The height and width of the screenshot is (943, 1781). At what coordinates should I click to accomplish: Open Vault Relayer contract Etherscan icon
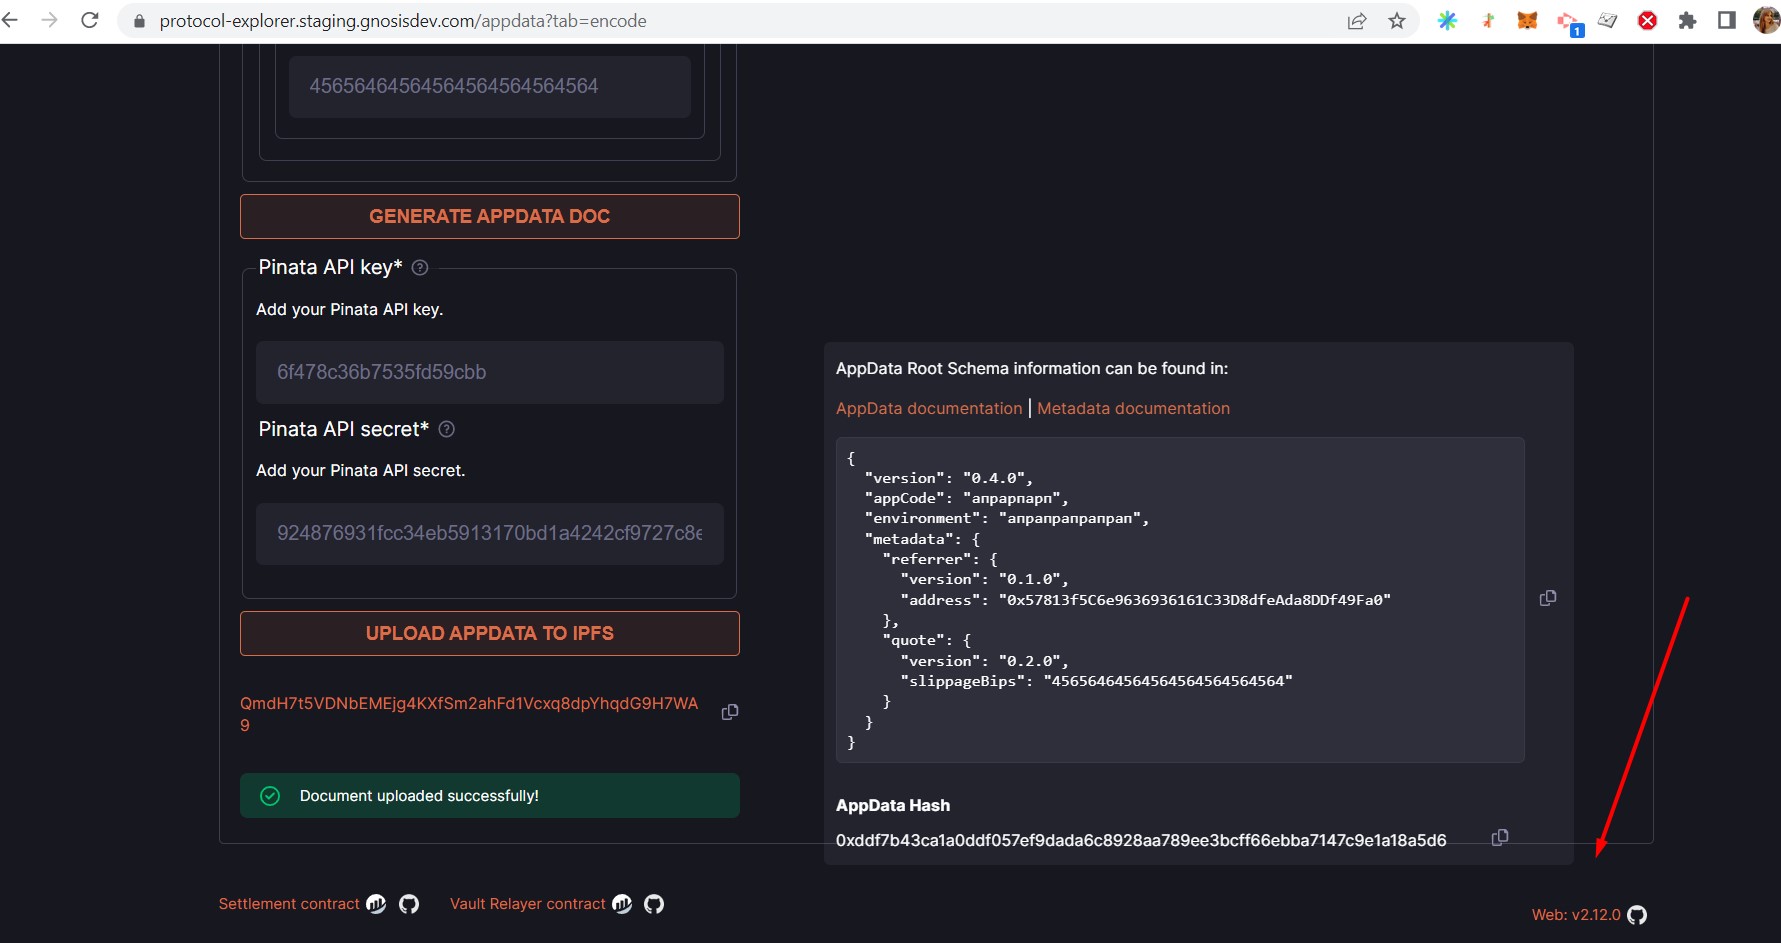point(622,904)
